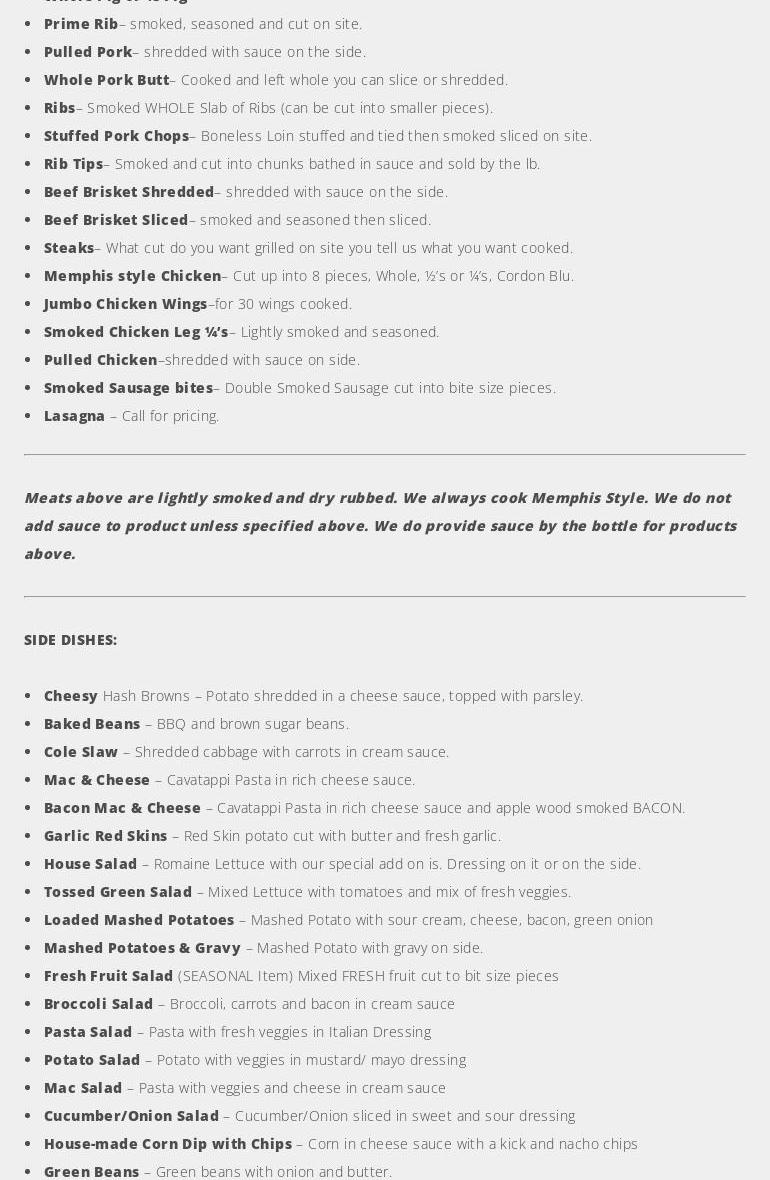
Task: Click 'Smoked Sausage bites' item name
Action: pyautogui.click(x=128, y=387)
